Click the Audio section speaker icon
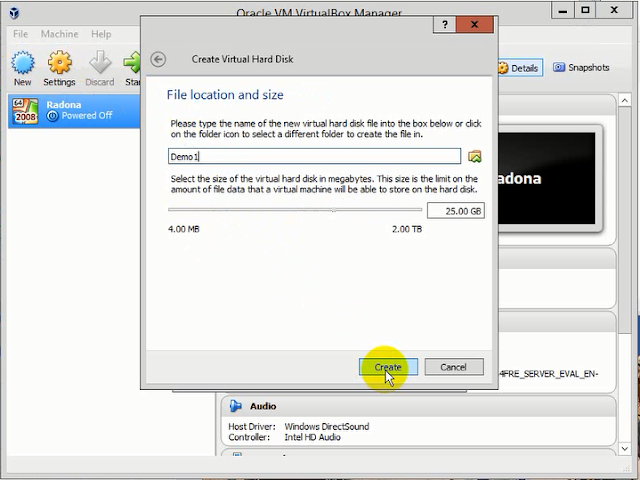The height and width of the screenshot is (480, 640). (236, 406)
